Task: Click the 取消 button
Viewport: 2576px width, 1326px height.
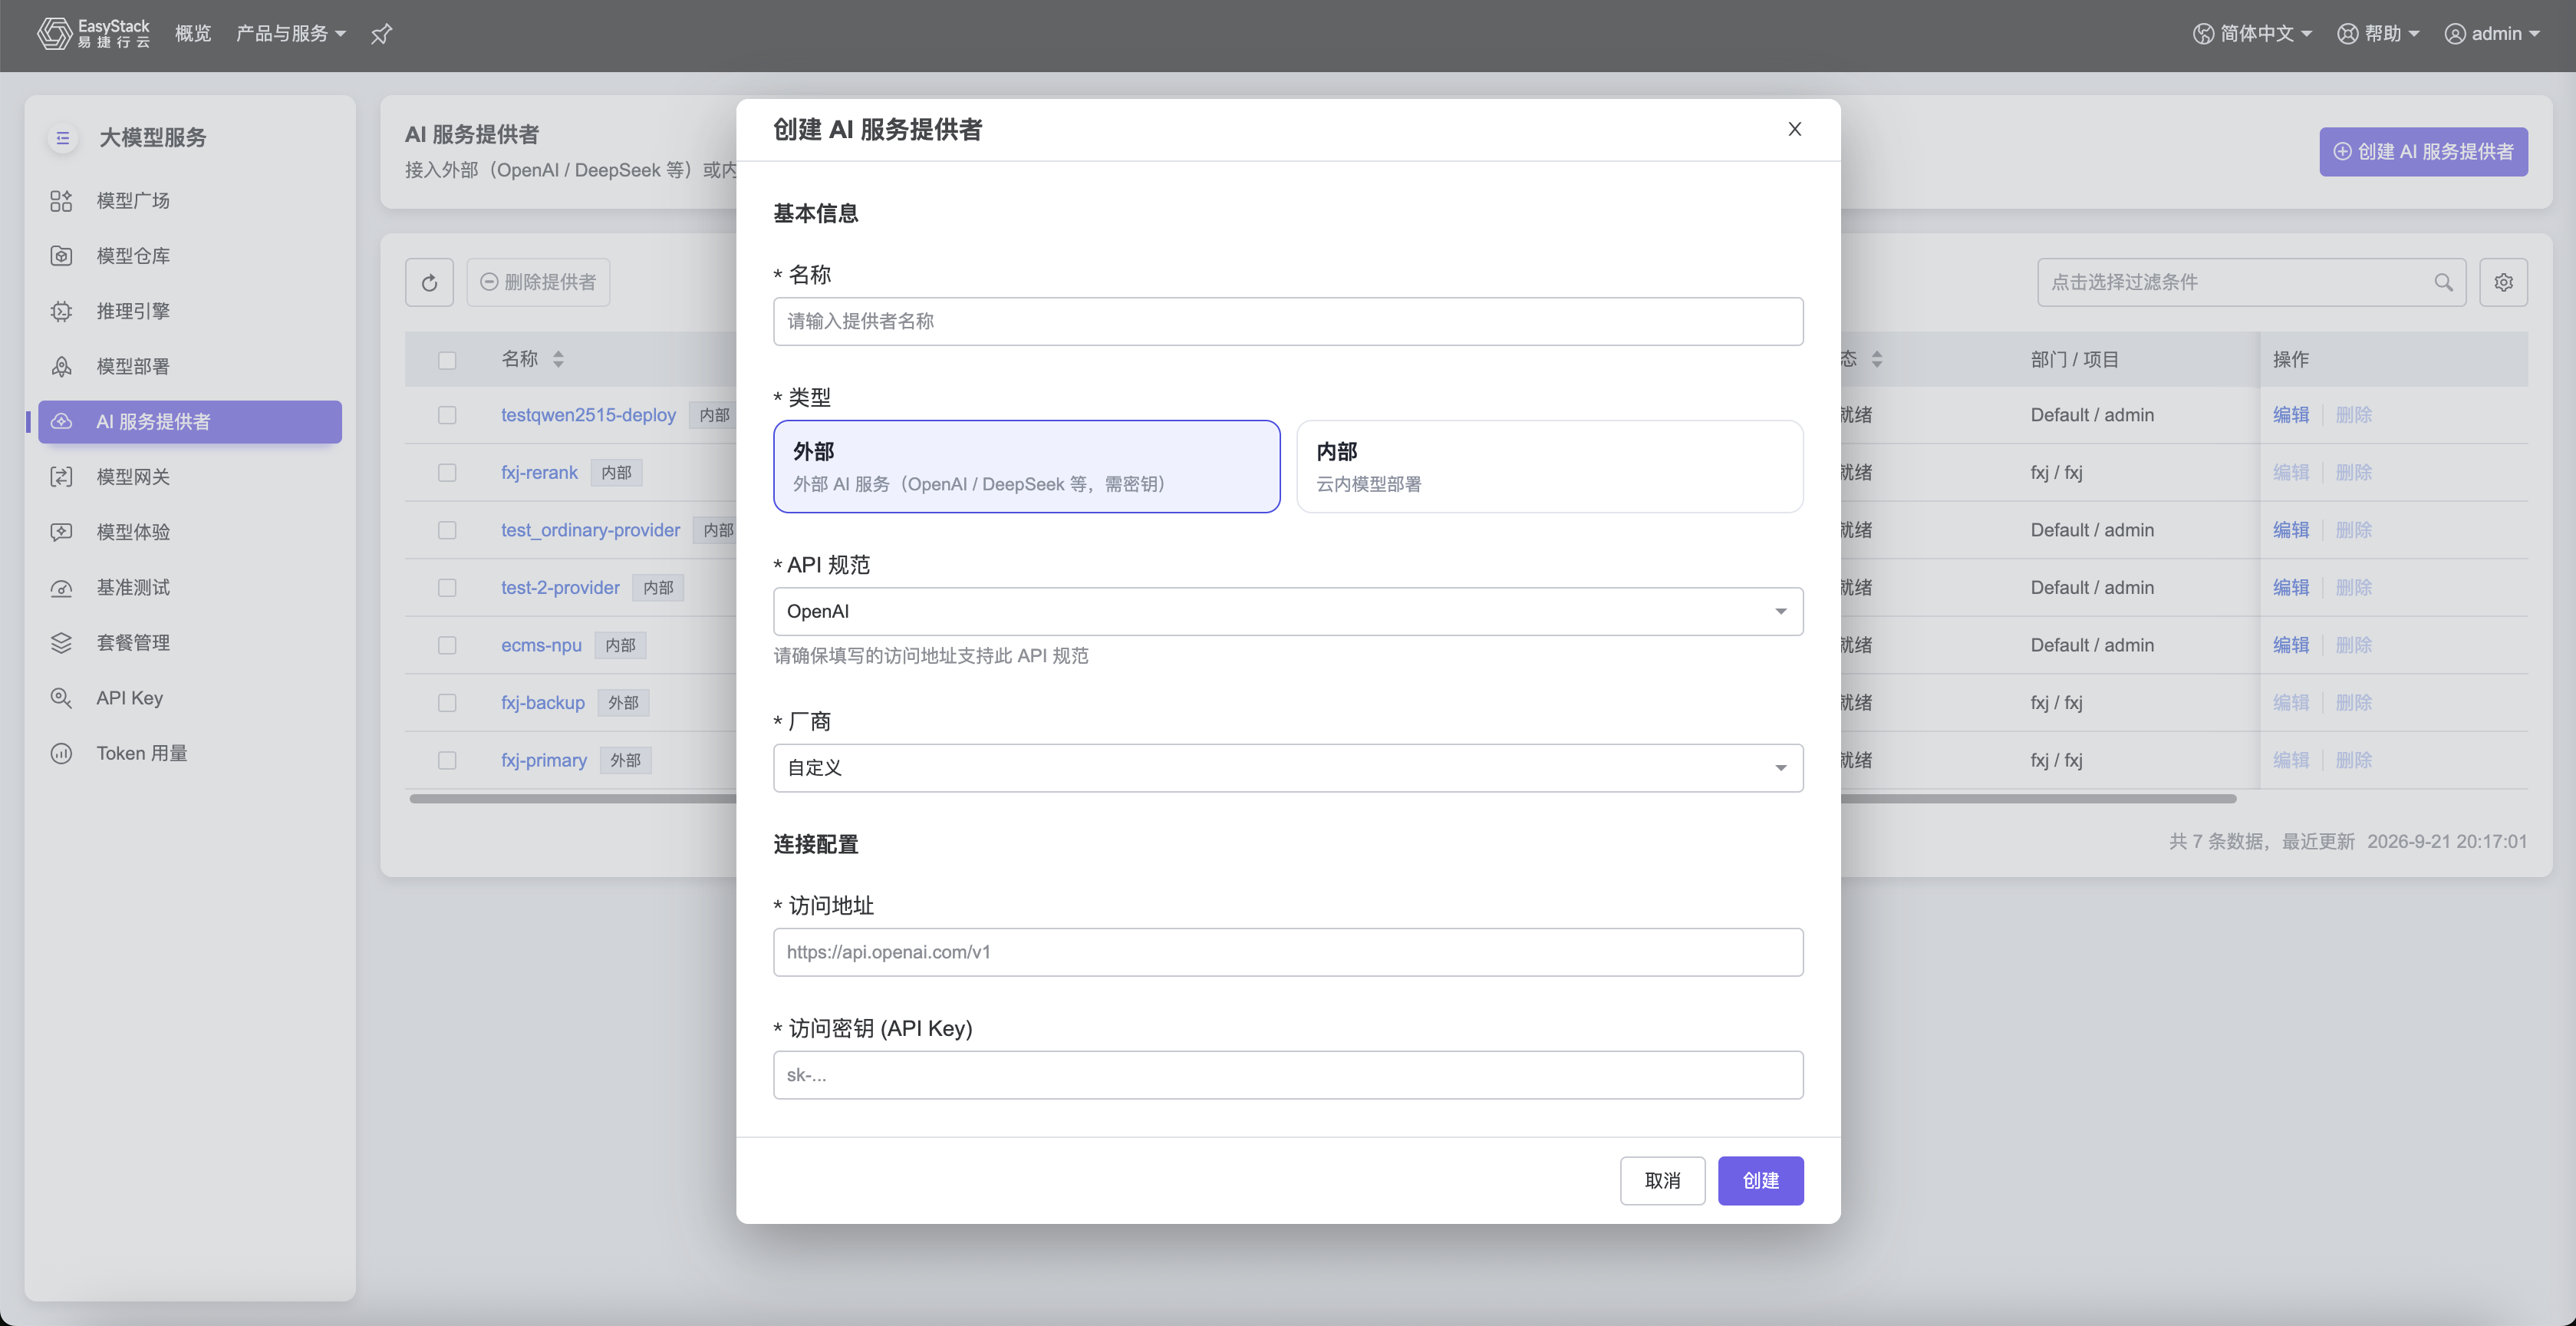Action: click(1662, 1180)
